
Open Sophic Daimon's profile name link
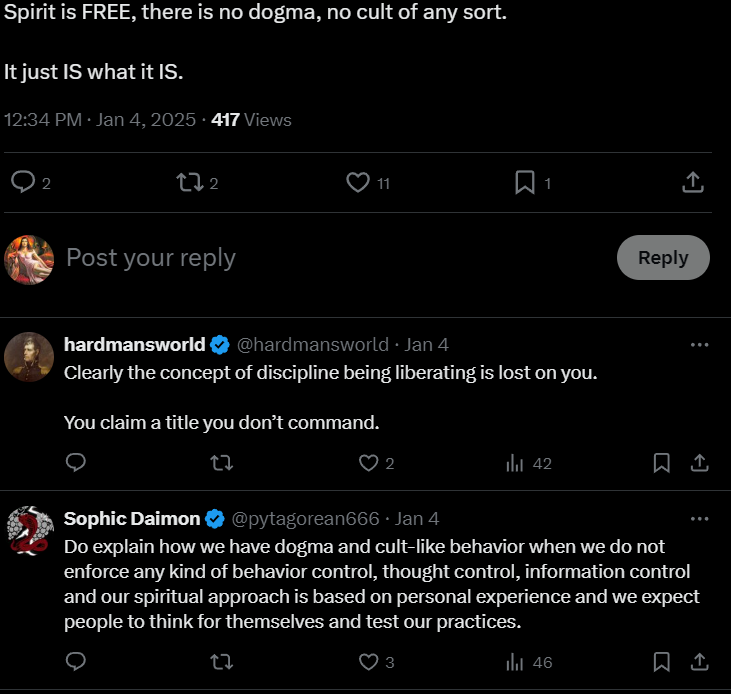coord(132,518)
